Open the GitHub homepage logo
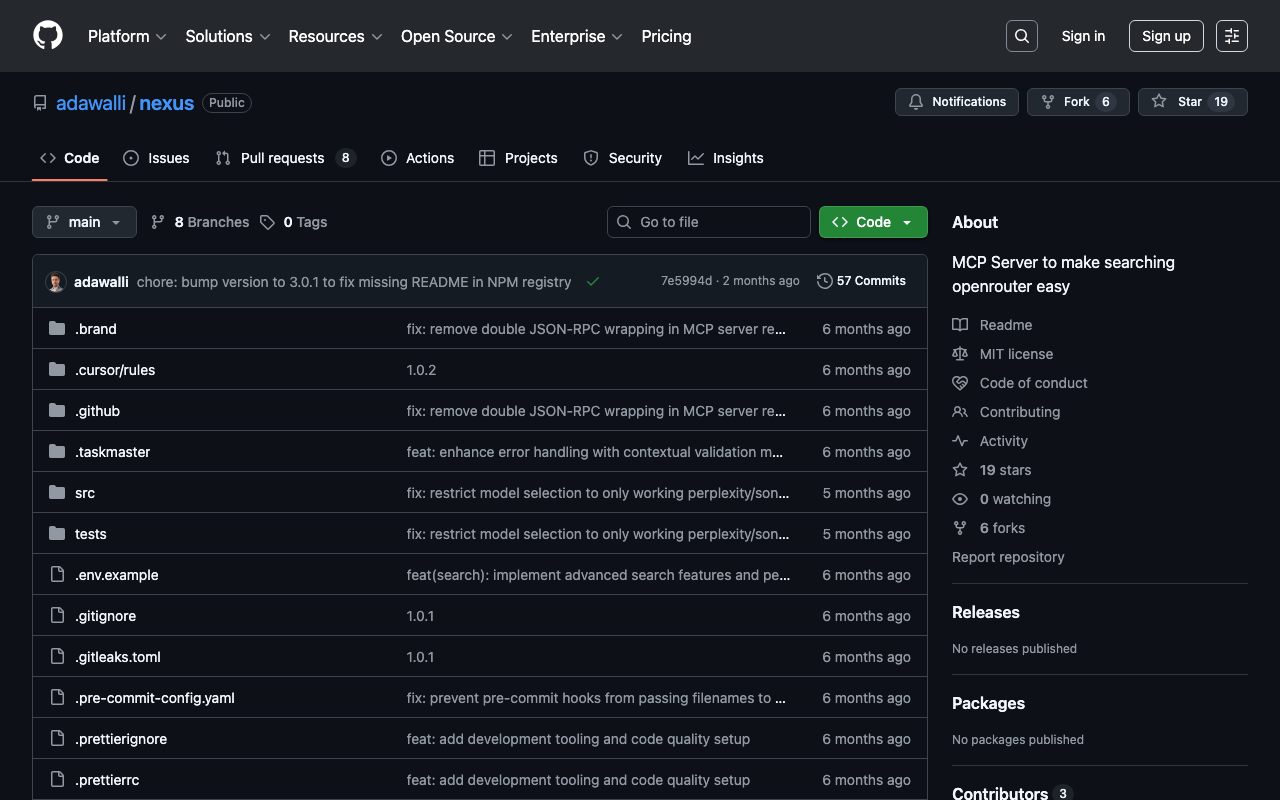The image size is (1280, 800). (x=48, y=36)
